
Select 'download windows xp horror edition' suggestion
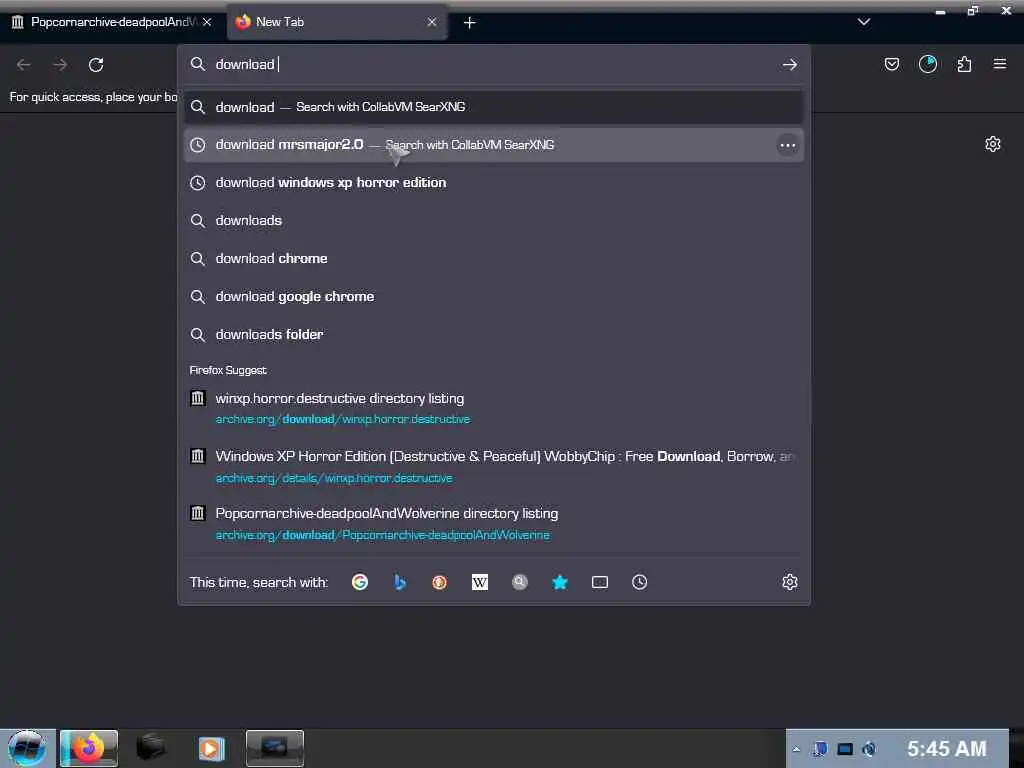point(493,183)
